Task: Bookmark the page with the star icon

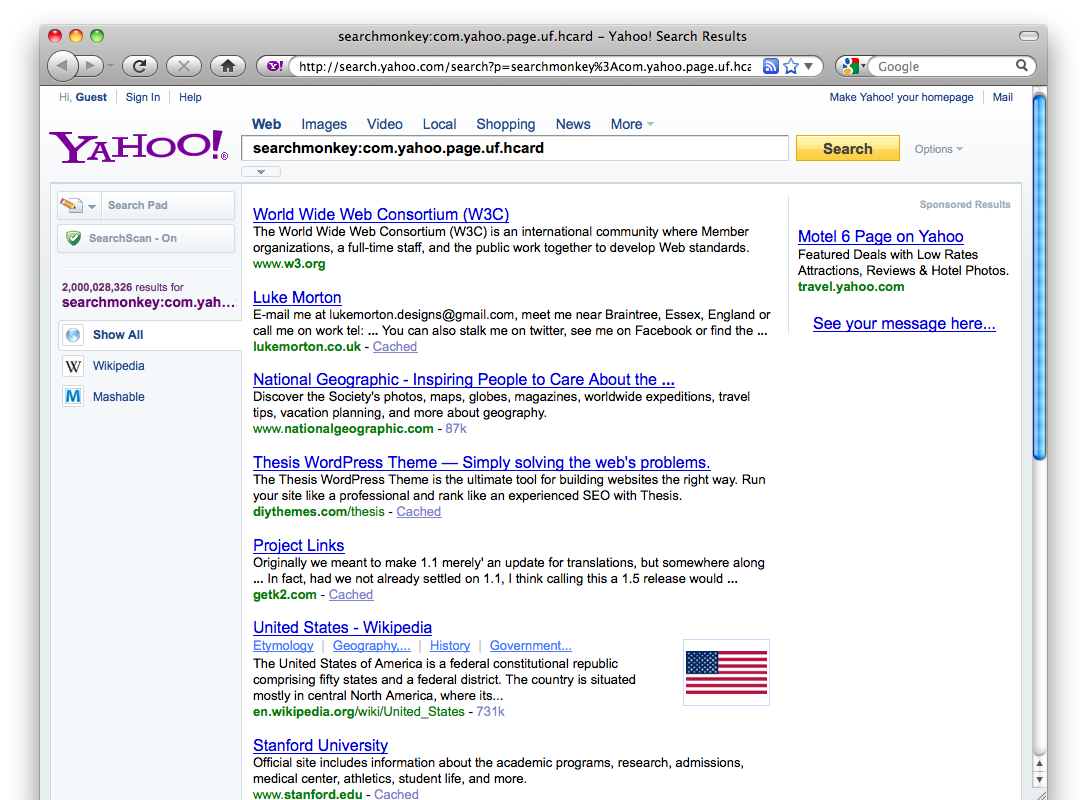Action: pos(791,66)
